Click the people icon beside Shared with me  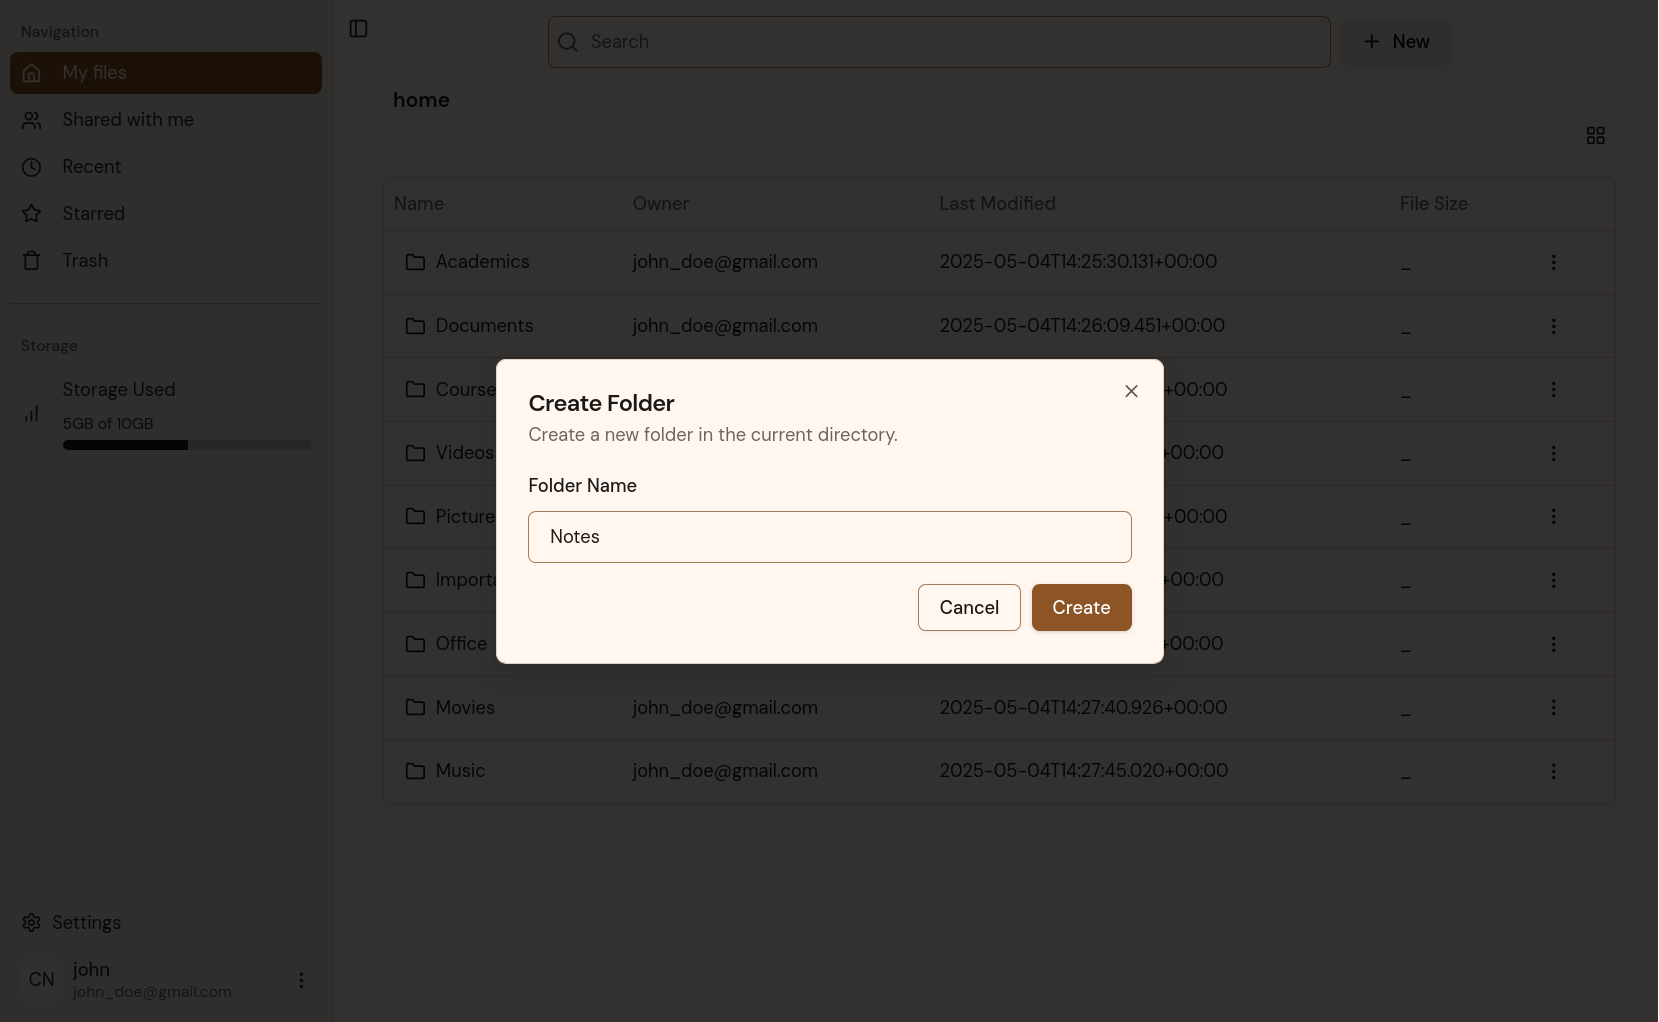32,120
